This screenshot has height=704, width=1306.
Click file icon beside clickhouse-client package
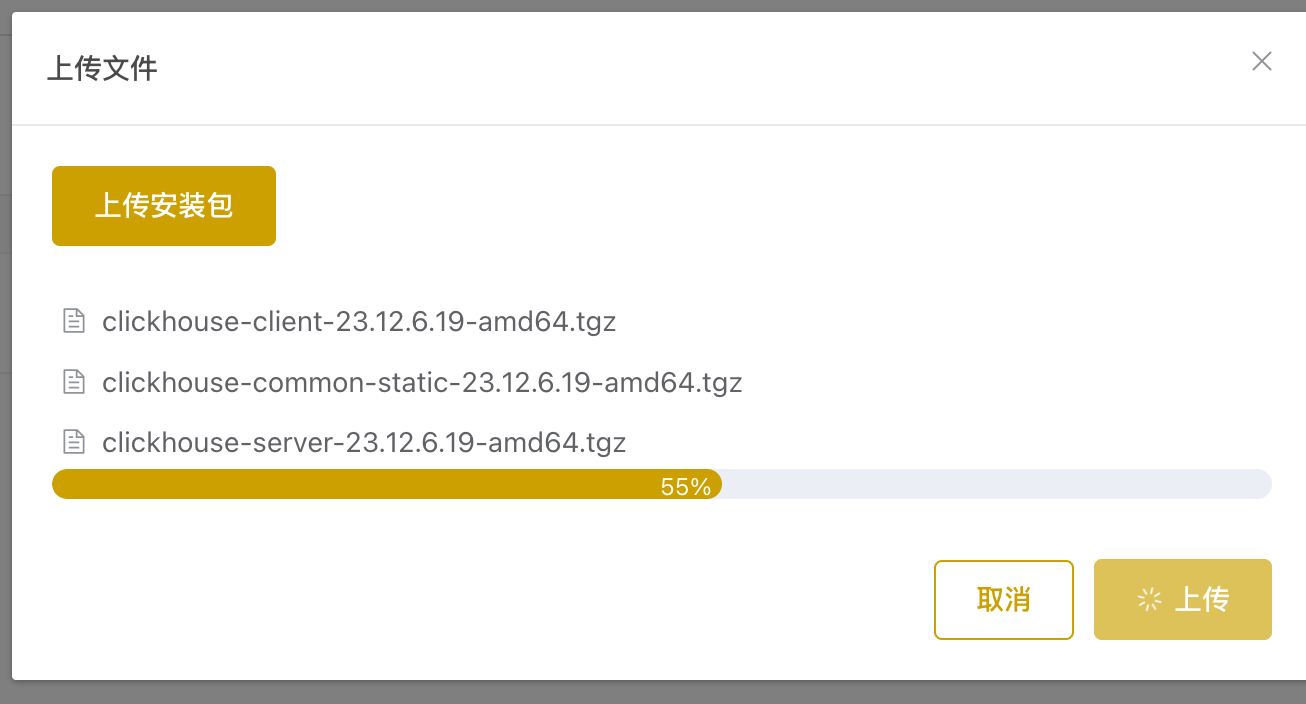[74, 321]
